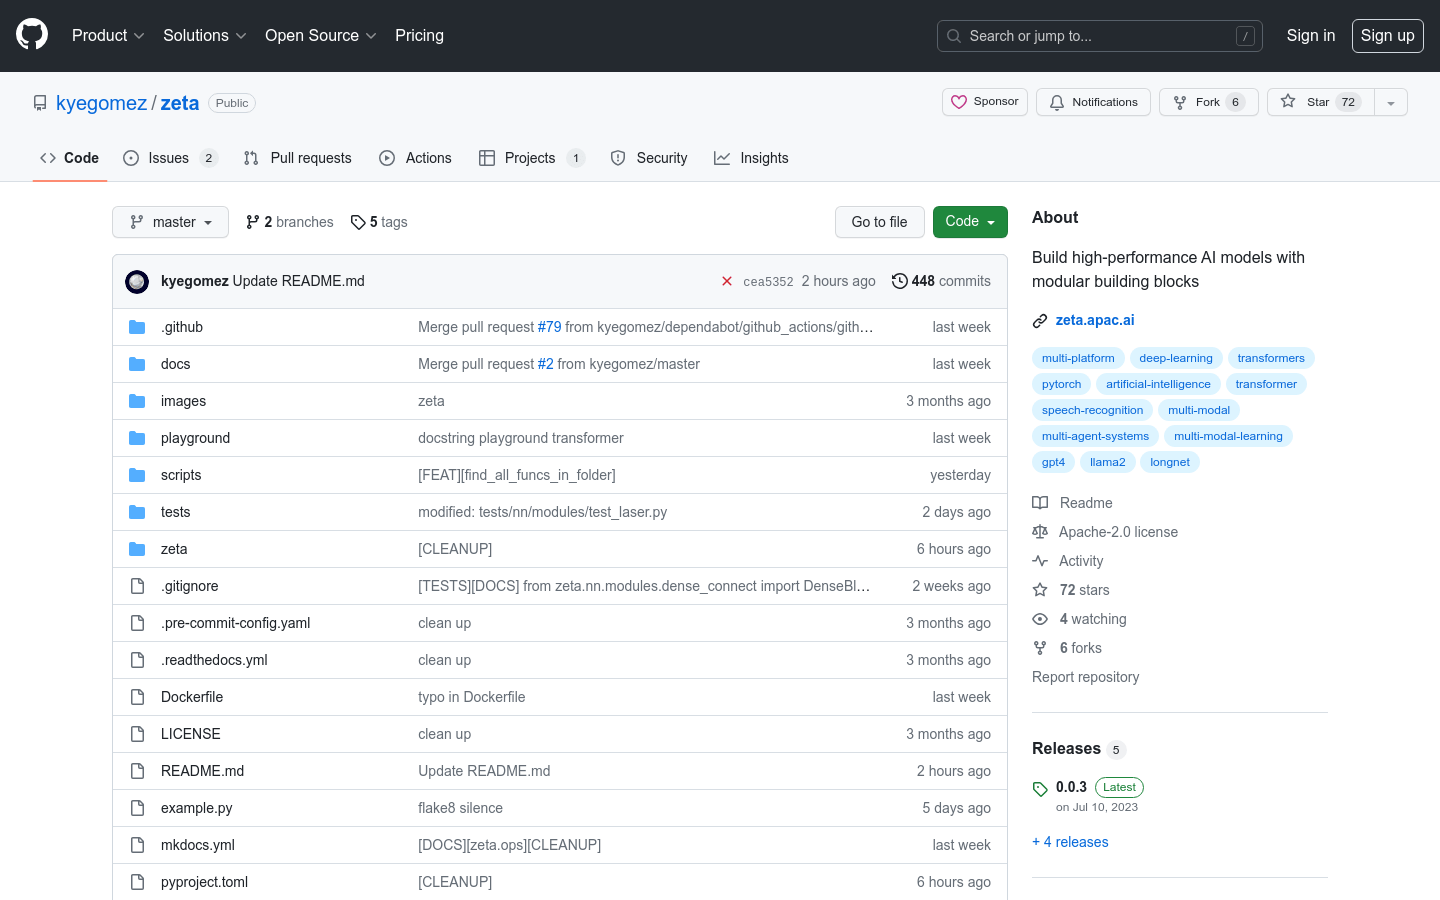Open the mkdocs.yml file
Screen dimensions: 1440x900
point(198,845)
